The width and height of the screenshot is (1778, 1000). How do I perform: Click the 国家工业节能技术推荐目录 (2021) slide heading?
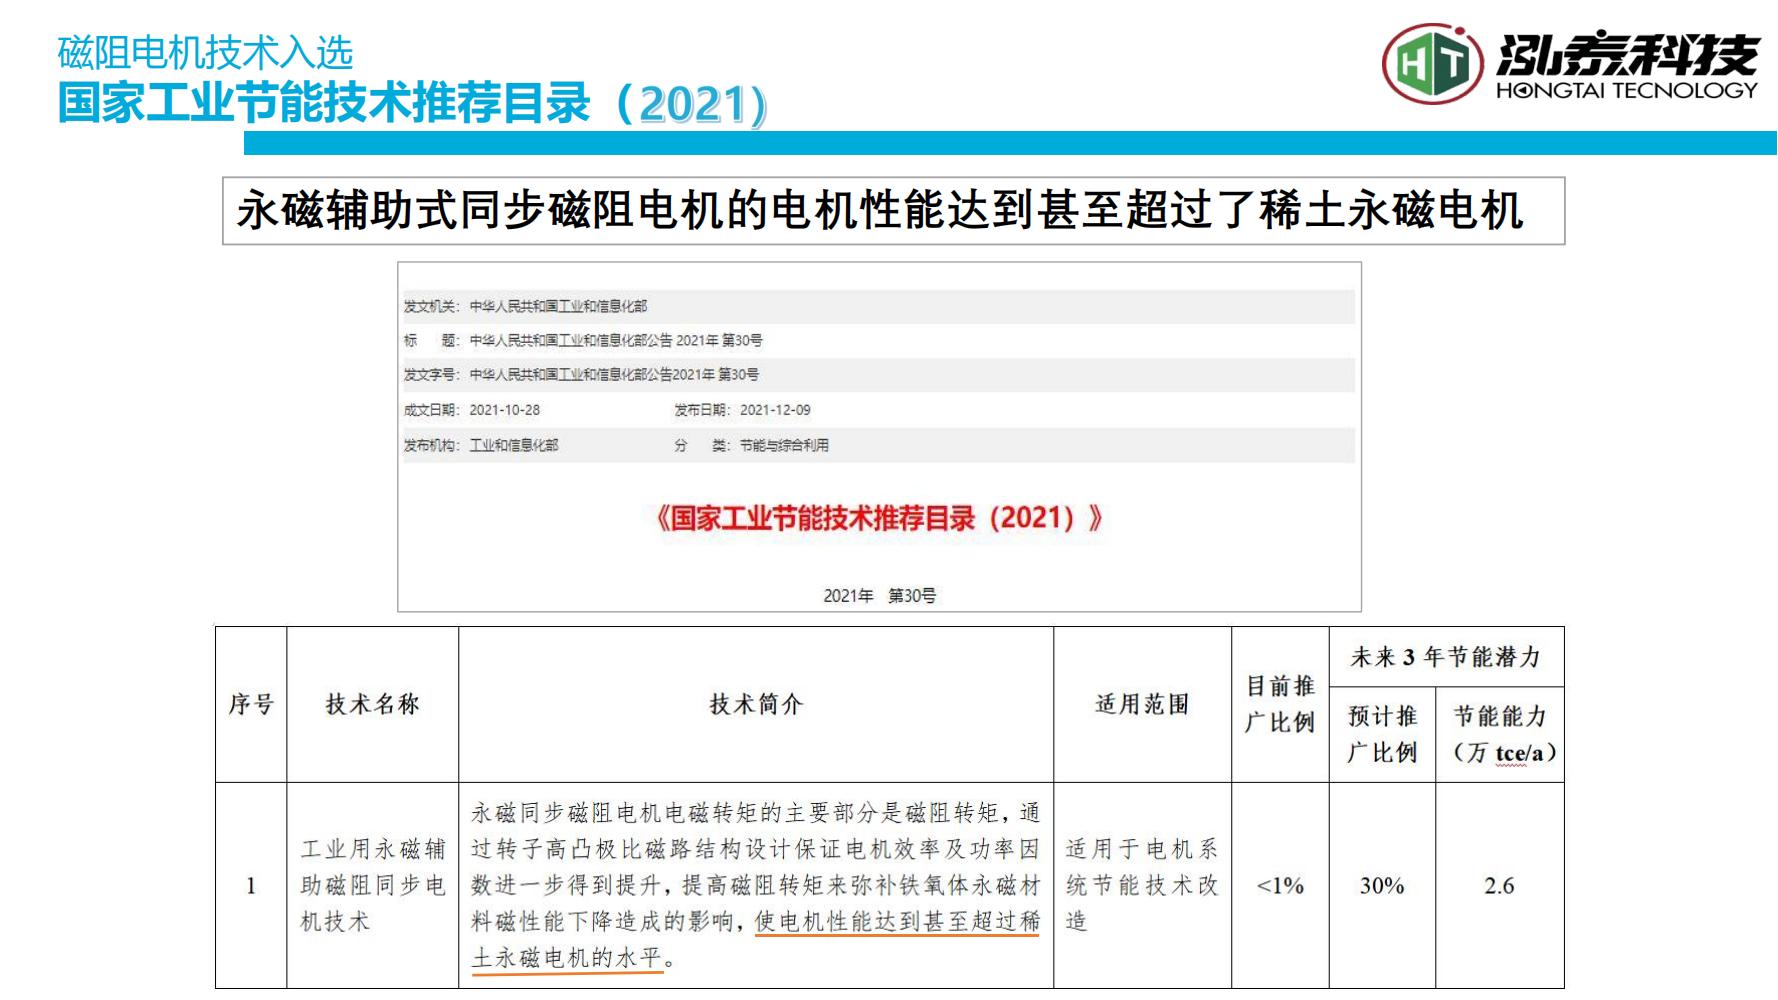411,104
